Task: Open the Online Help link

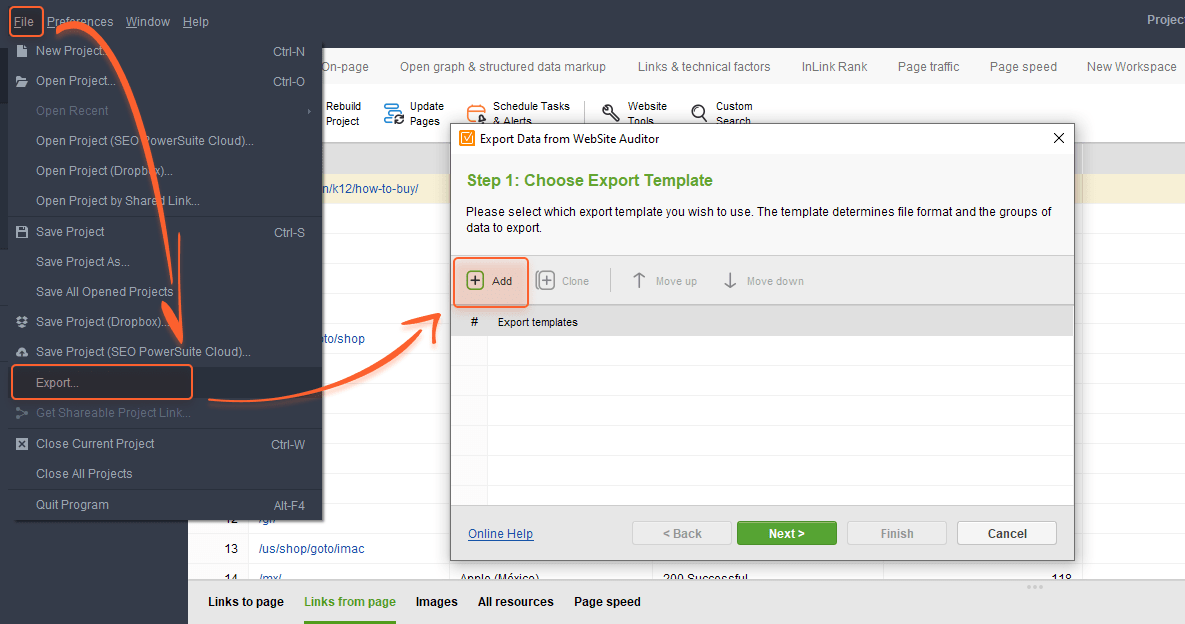Action: pyautogui.click(x=500, y=533)
